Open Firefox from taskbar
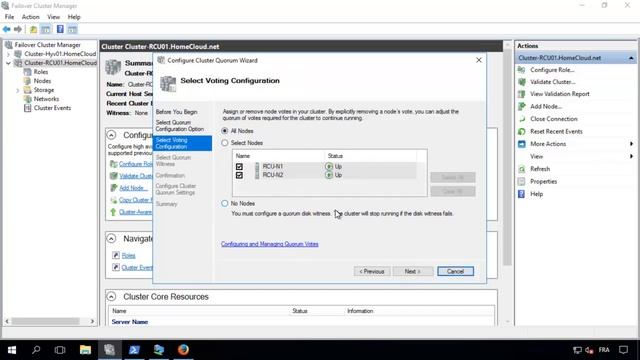Image resolution: width=640 pixels, height=360 pixels. point(183,350)
